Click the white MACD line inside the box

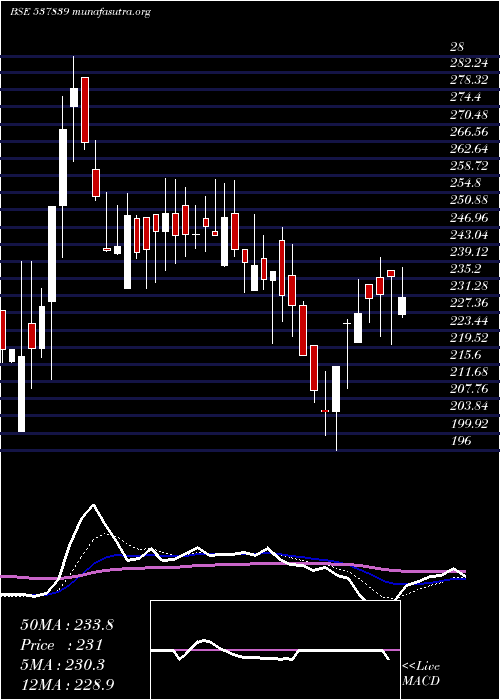[270, 651]
